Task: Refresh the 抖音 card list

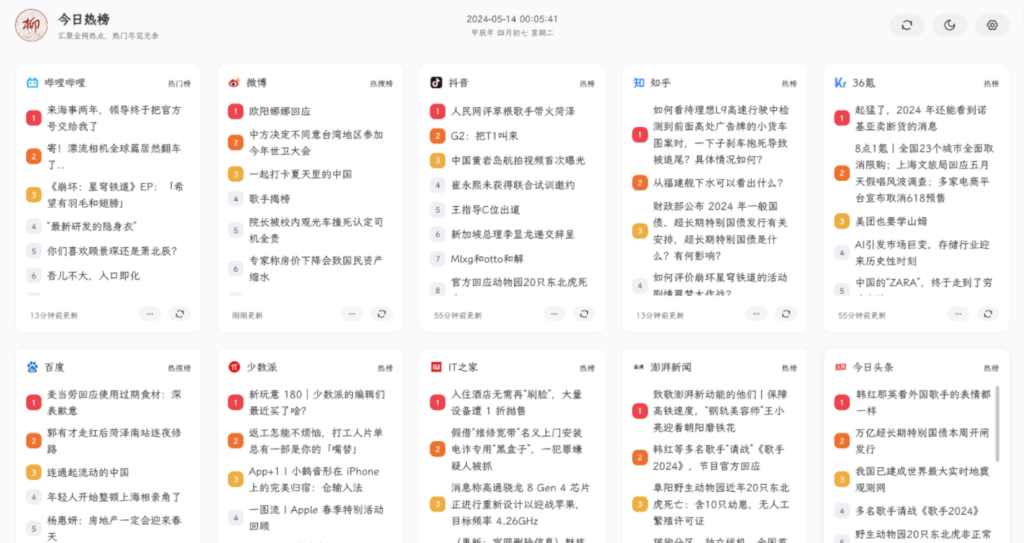Action: tap(584, 314)
